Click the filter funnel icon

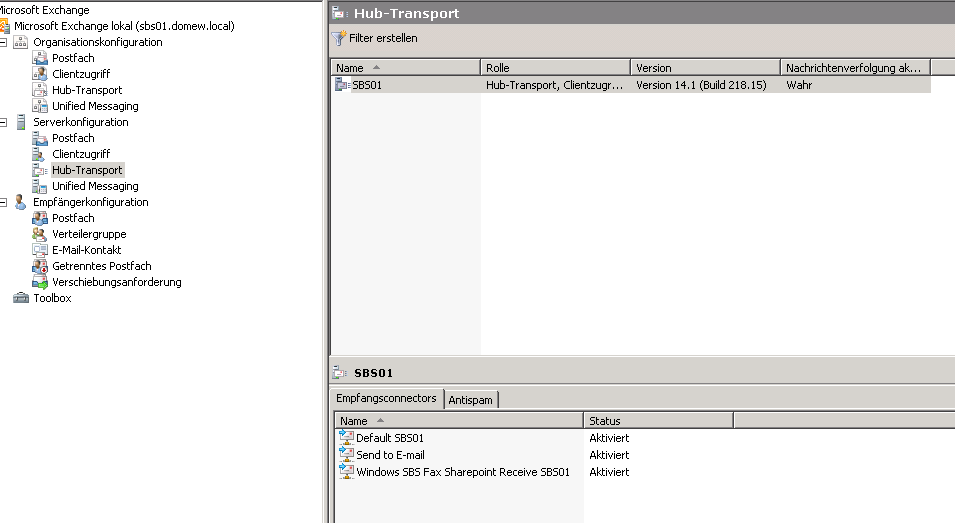(x=339, y=38)
